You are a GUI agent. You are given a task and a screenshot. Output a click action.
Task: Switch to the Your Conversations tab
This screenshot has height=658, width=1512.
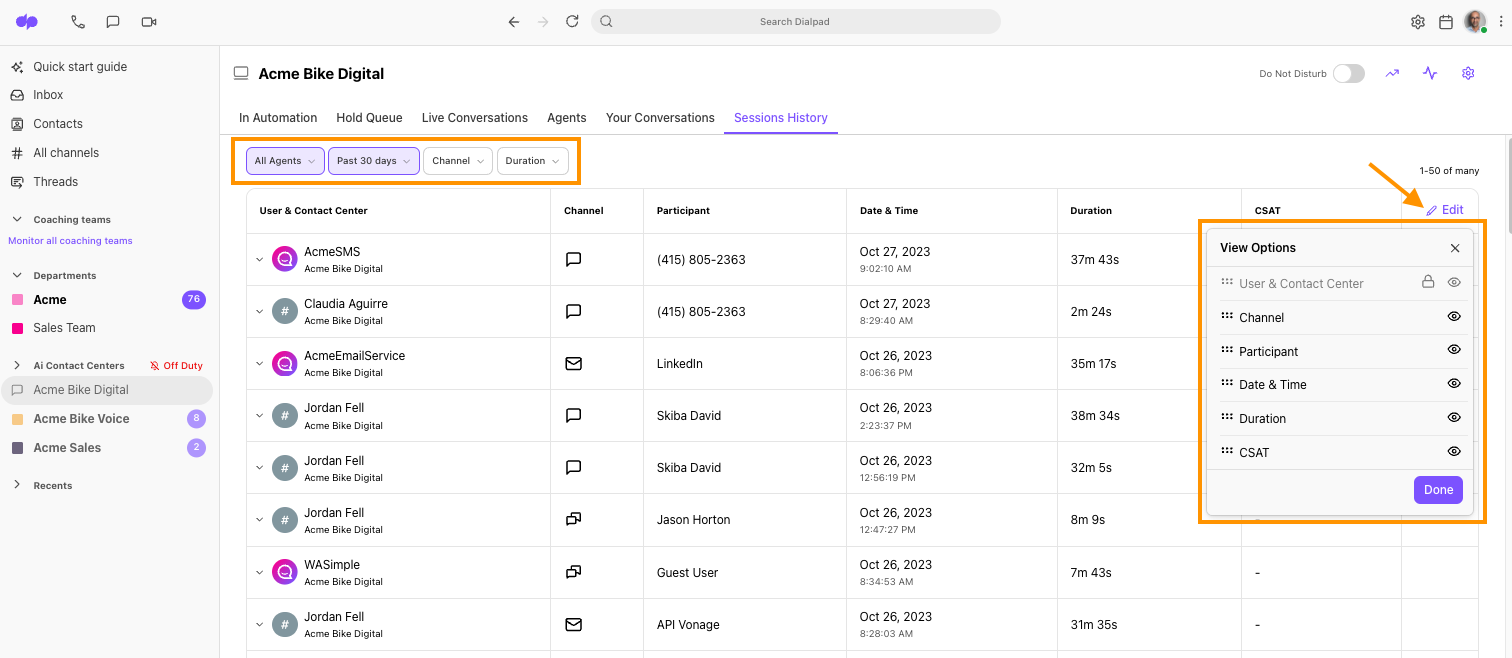point(660,118)
